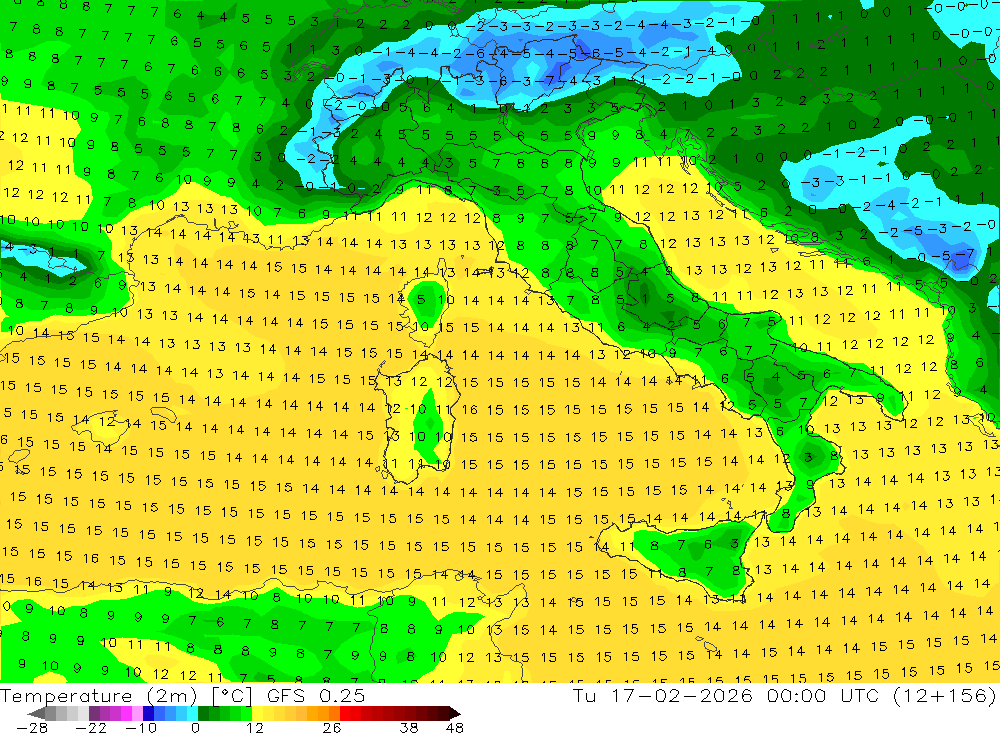Click the dark blue segment of the legend color bar
1000x733 pixels.
148,713
